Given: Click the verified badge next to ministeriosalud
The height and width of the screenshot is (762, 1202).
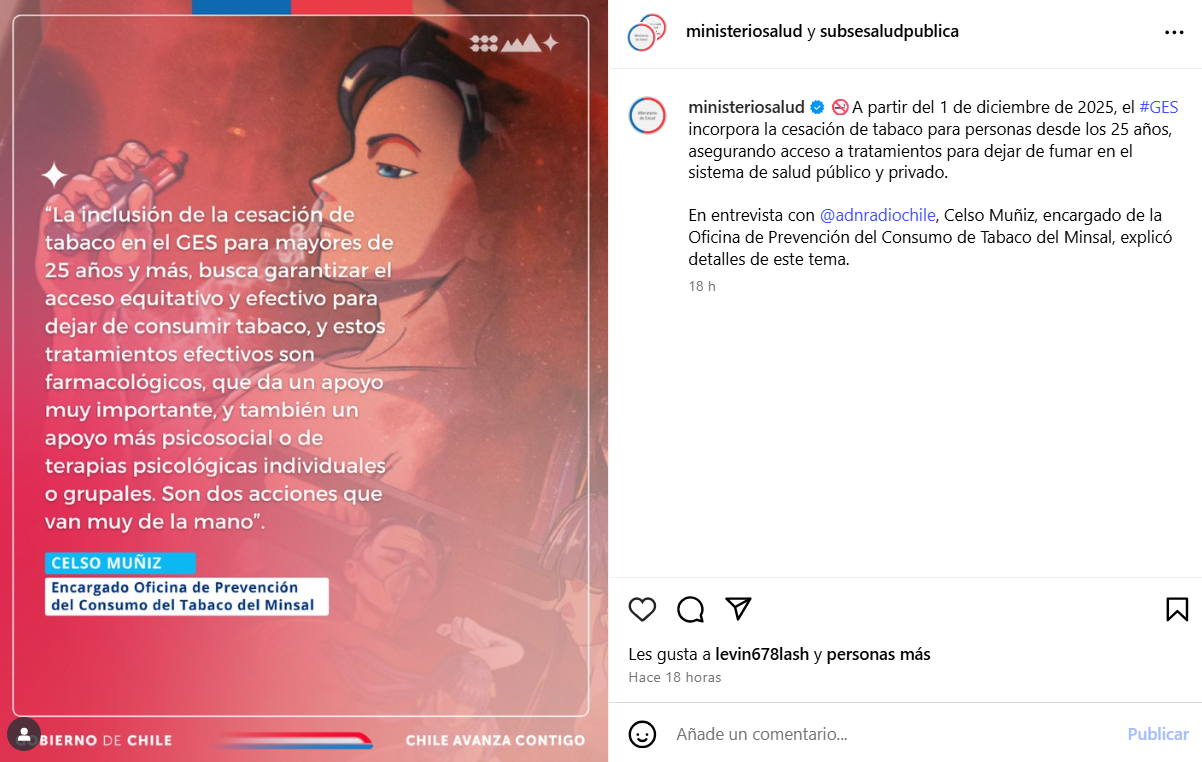Looking at the screenshot, I should [817, 107].
